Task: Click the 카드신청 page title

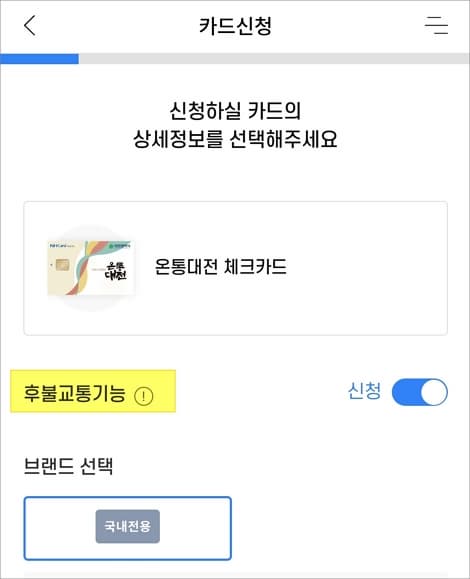Action: 235,26
